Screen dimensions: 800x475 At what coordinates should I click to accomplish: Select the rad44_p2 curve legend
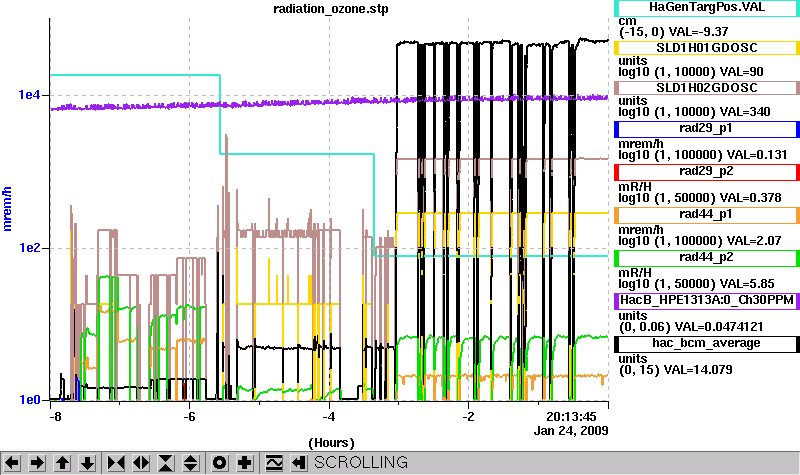tap(707, 258)
